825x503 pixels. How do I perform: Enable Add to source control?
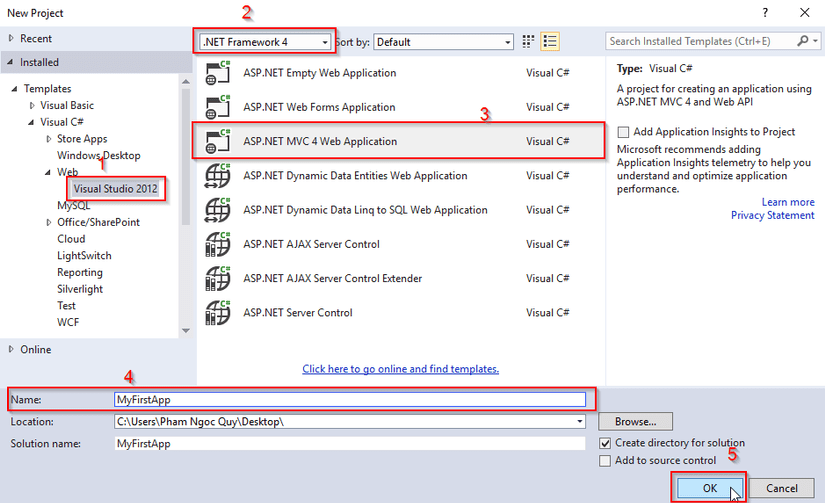click(x=605, y=461)
